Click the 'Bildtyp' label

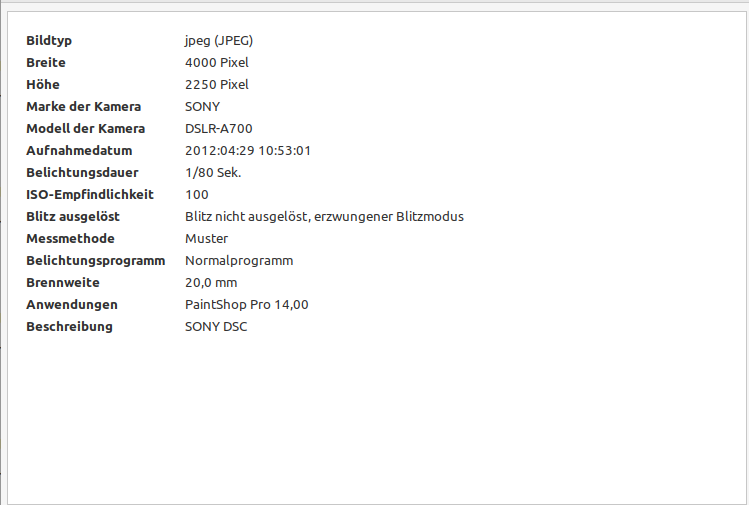pyautogui.click(x=49, y=41)
